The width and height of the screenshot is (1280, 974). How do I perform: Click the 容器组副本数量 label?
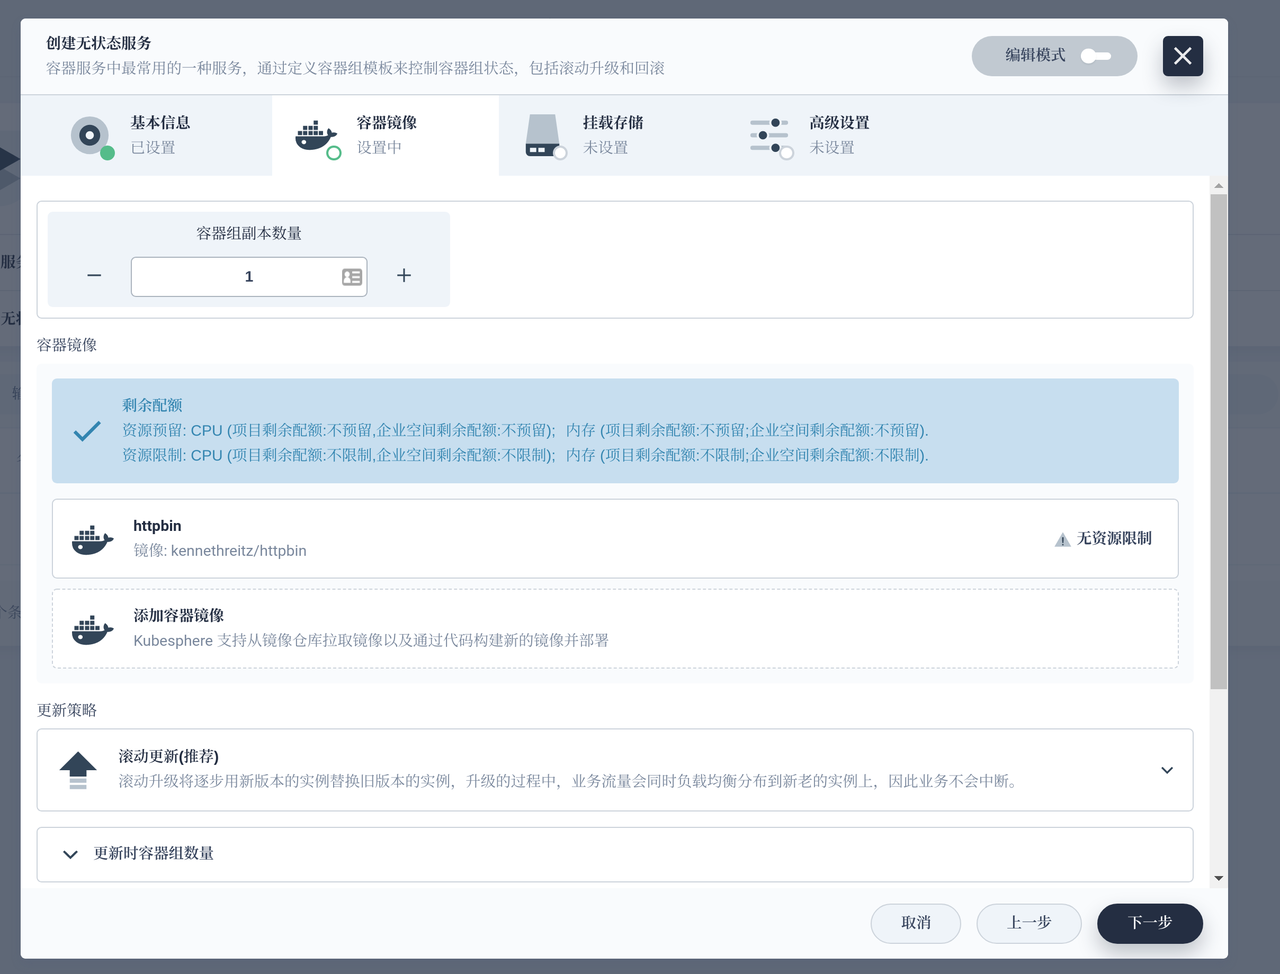point(249,233)
